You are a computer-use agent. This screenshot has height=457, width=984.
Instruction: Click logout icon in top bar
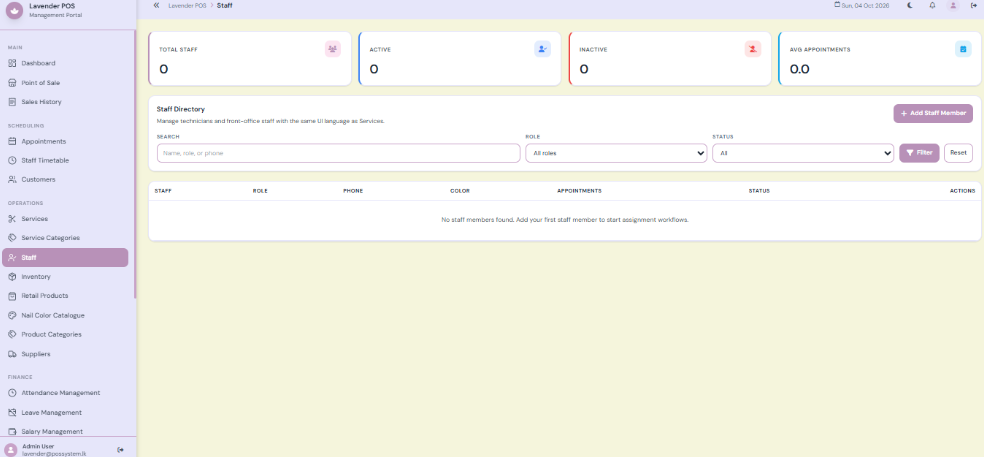973,5
